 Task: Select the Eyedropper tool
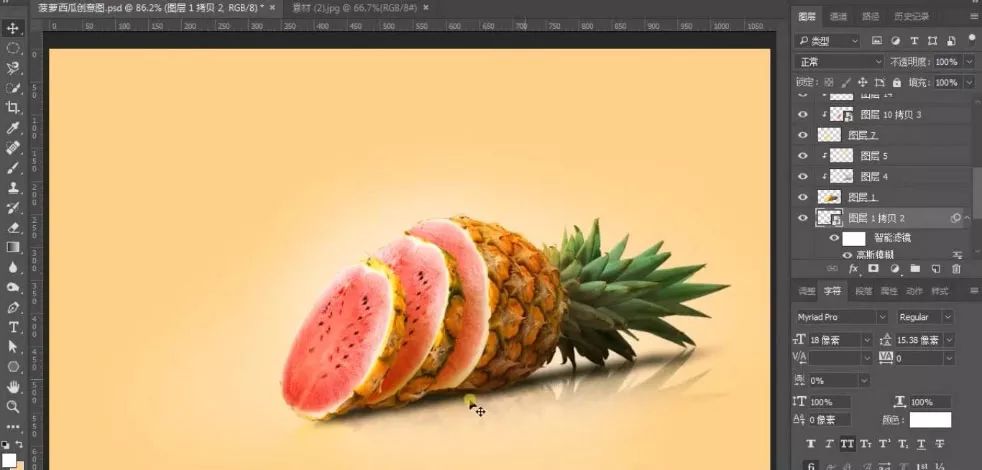click(13, 128)
